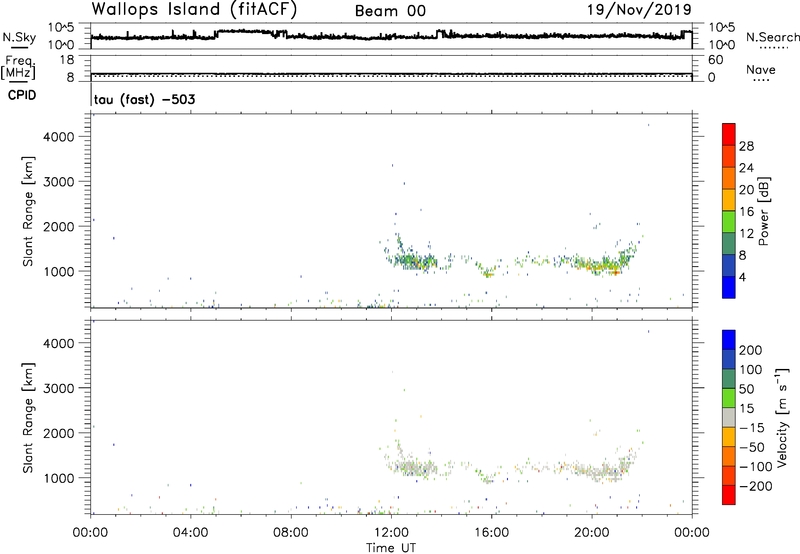The height and width of the screenshot is (554, 800).
Task: Click the '16:00' time axis label
Action: [491, 533]
